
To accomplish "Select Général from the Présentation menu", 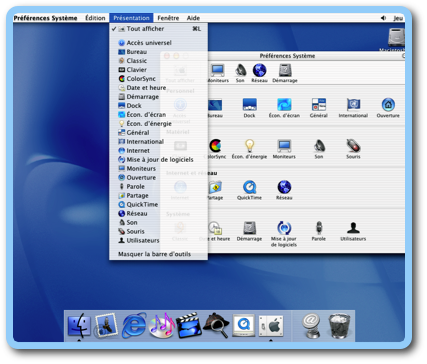I will tap(158, 133).
